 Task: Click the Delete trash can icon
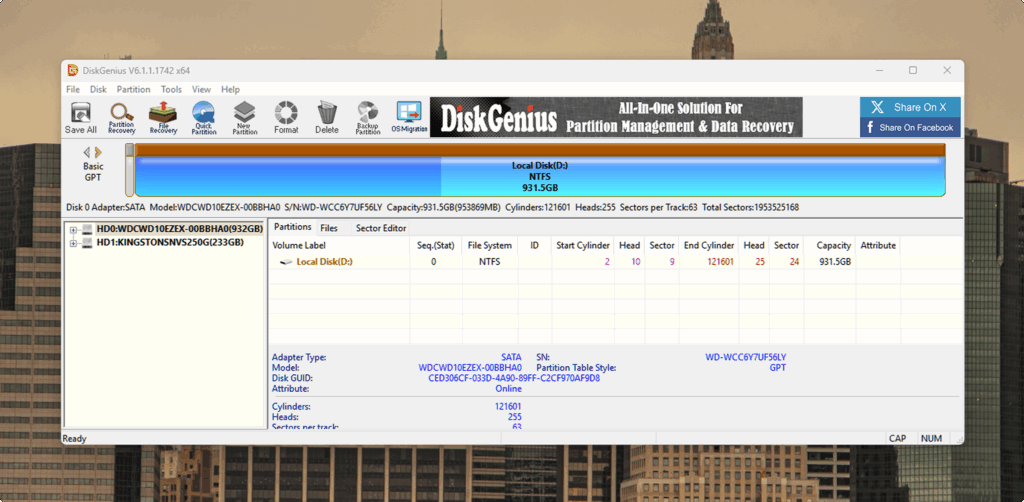click(x=327, y=118)
